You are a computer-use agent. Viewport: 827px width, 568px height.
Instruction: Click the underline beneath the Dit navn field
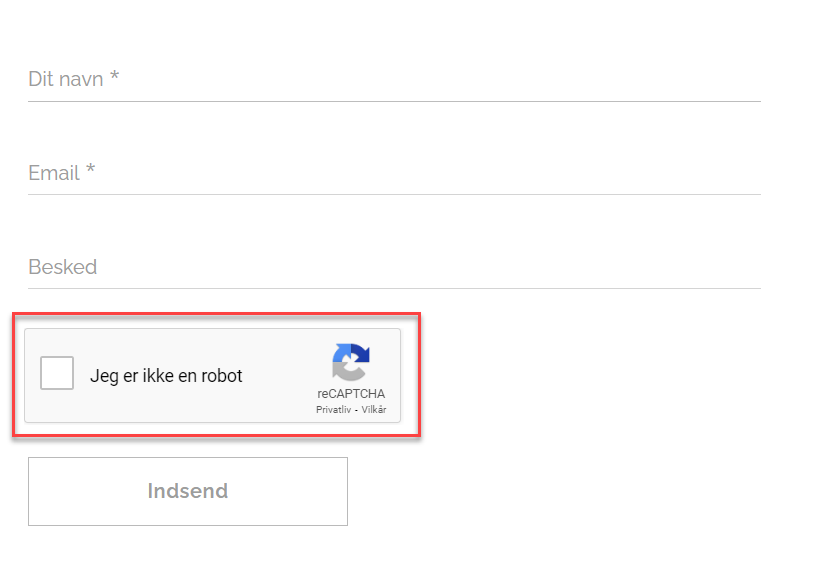[x=394, y=101]
